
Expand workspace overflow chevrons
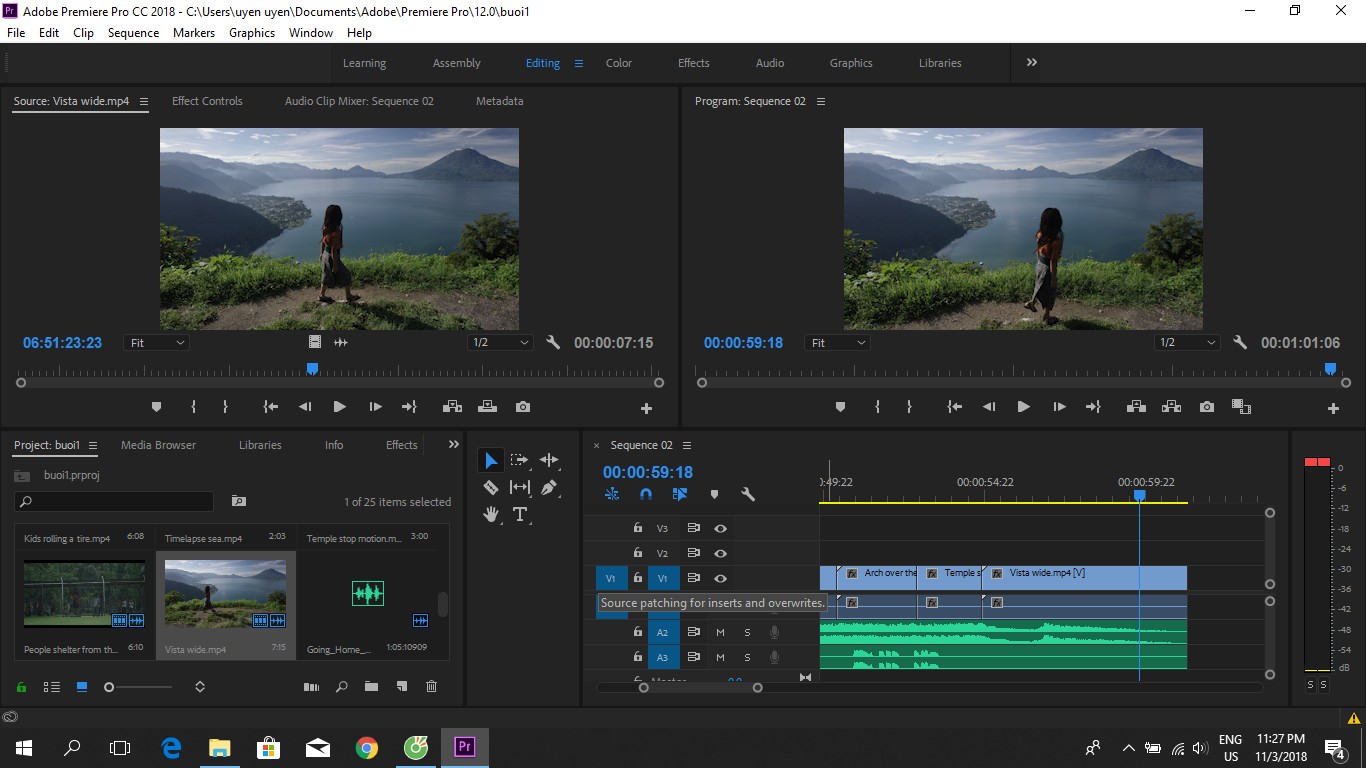1031,62
